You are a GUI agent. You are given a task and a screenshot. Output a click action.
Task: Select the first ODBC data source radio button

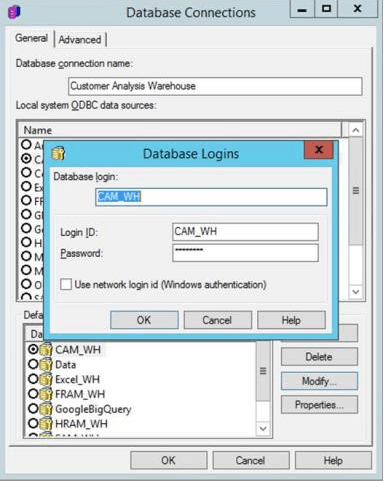pyautogui.click(x=26, y=144)
